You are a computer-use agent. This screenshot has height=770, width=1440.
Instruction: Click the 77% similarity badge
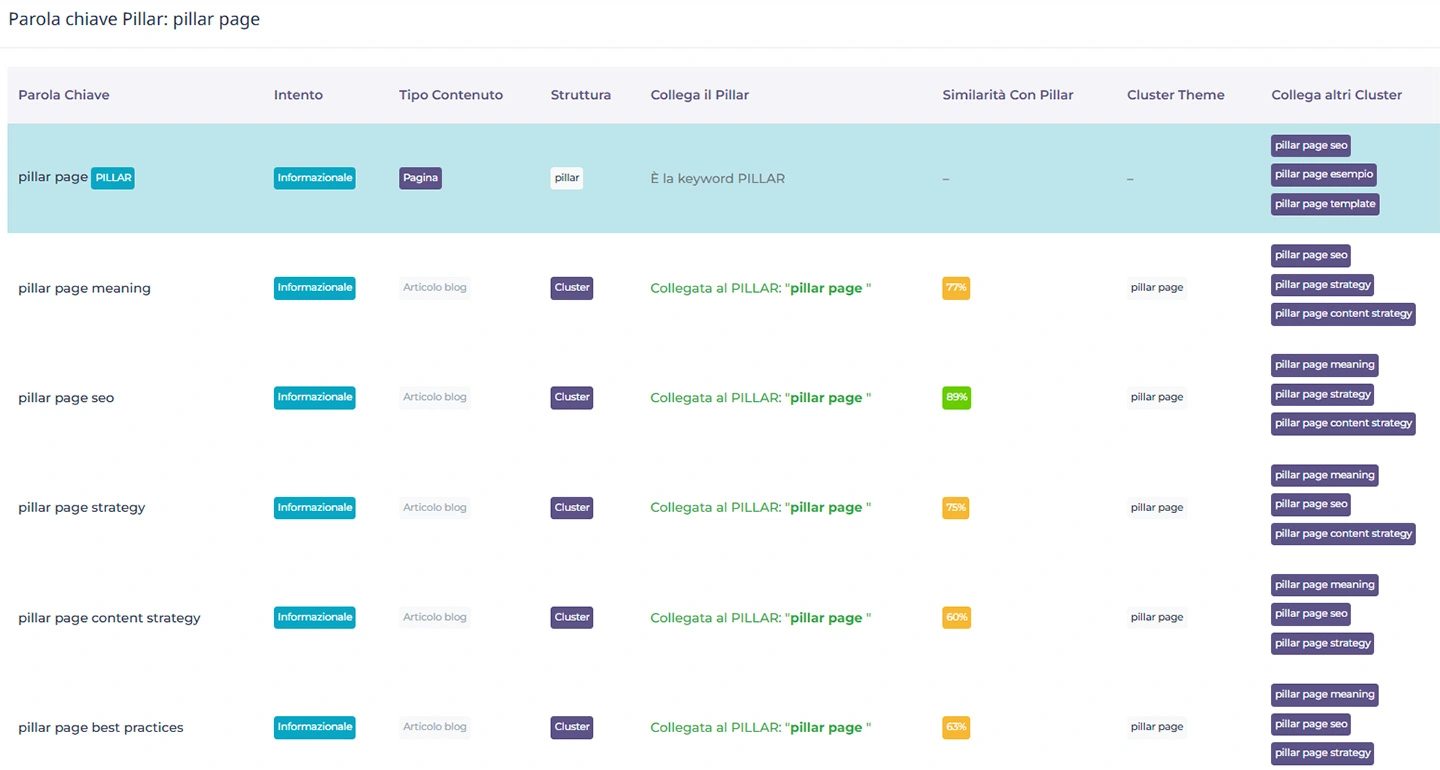pyautogui.click(x=956, y=288)
